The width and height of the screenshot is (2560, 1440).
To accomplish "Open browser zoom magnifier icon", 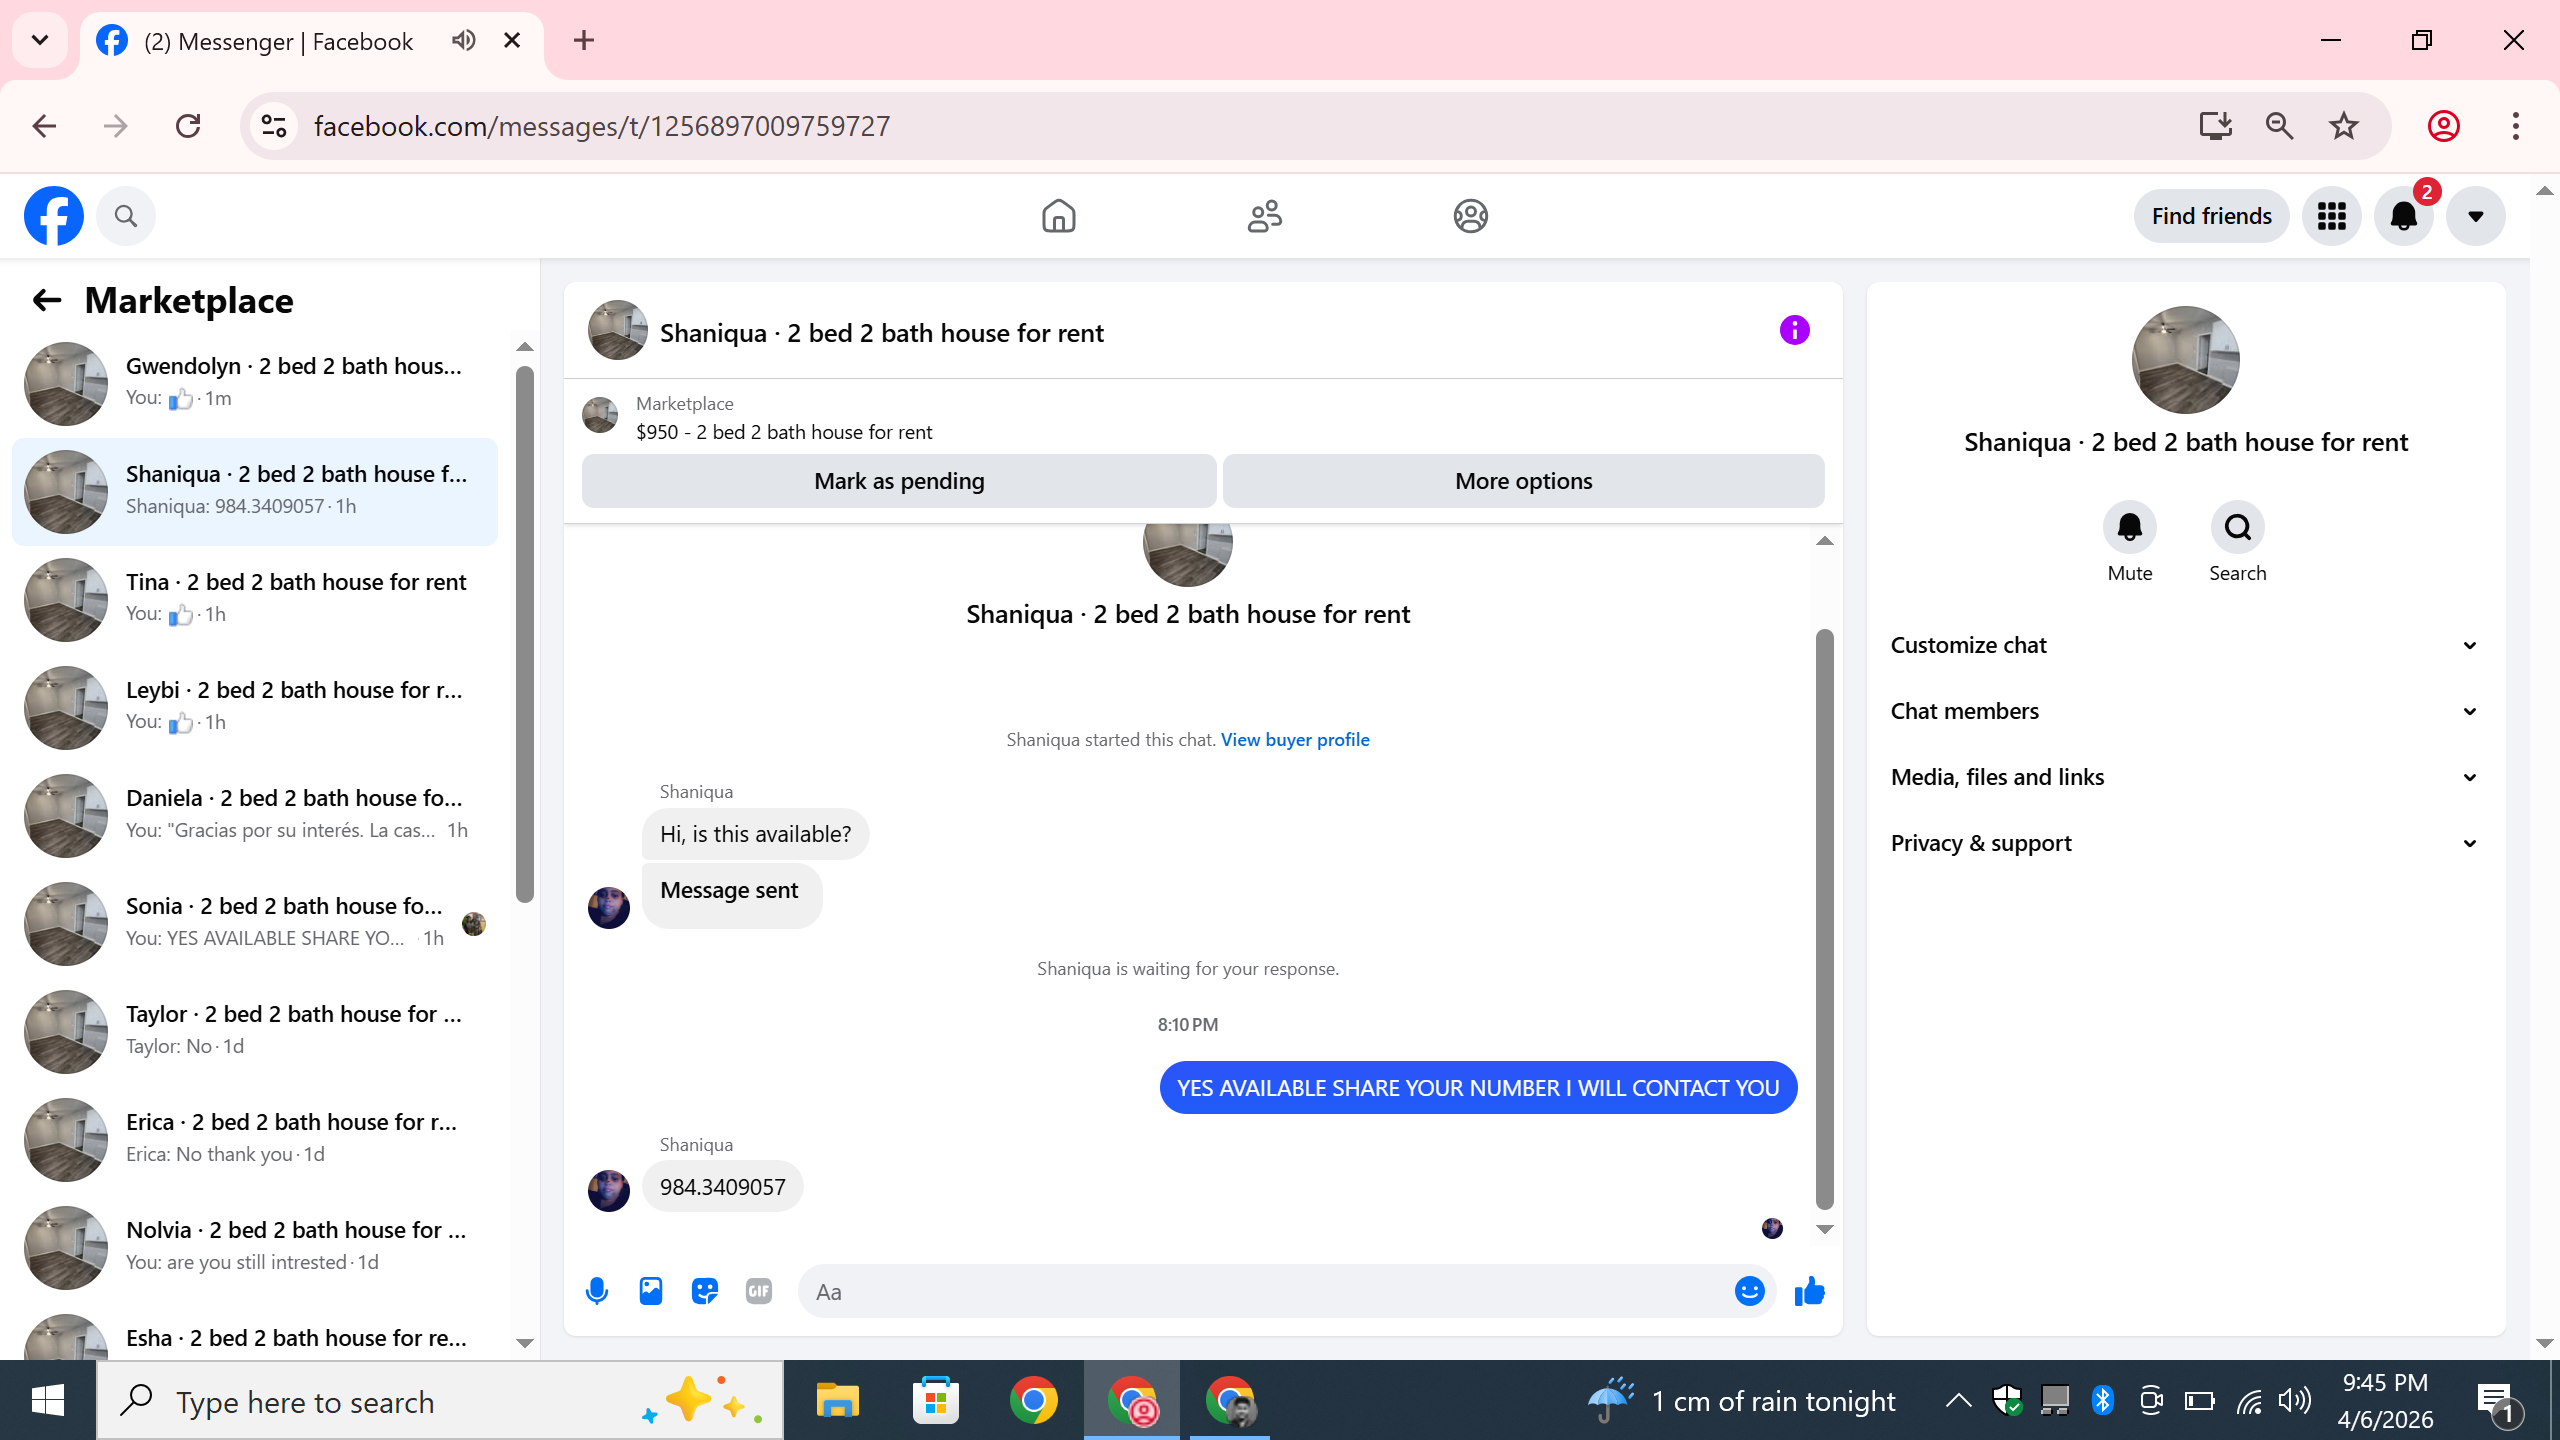I will pyautogui.click(x=2280, y=126).
